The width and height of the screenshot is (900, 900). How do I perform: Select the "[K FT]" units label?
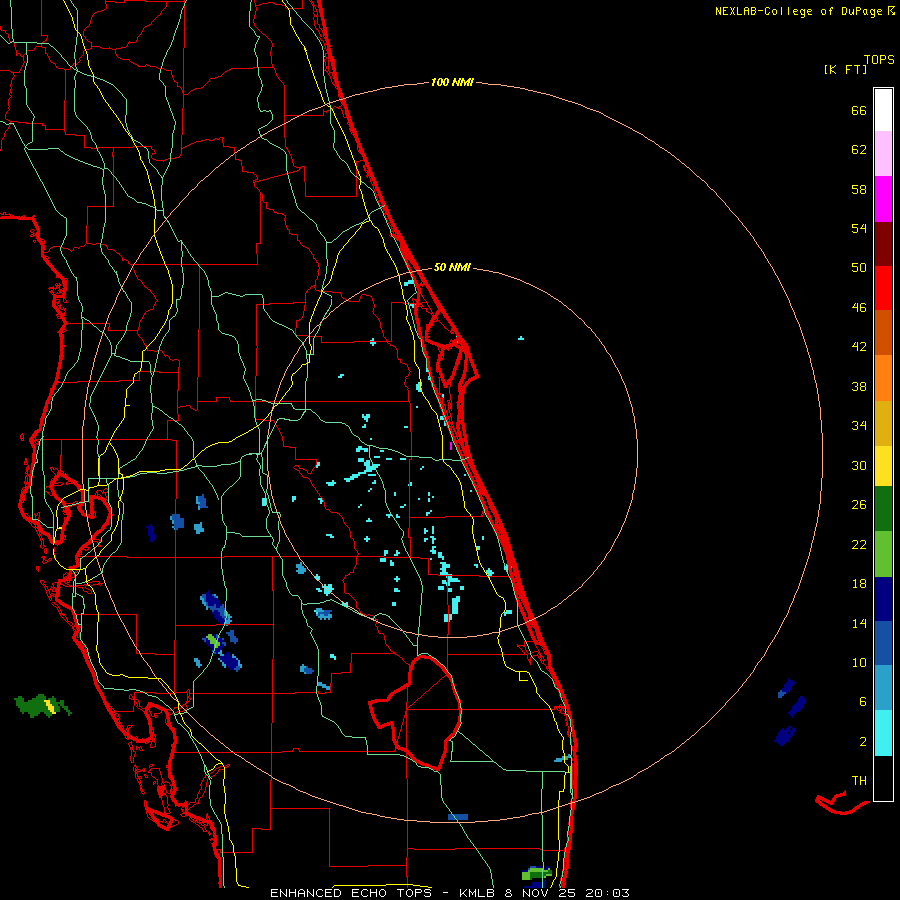click(845, 70)
